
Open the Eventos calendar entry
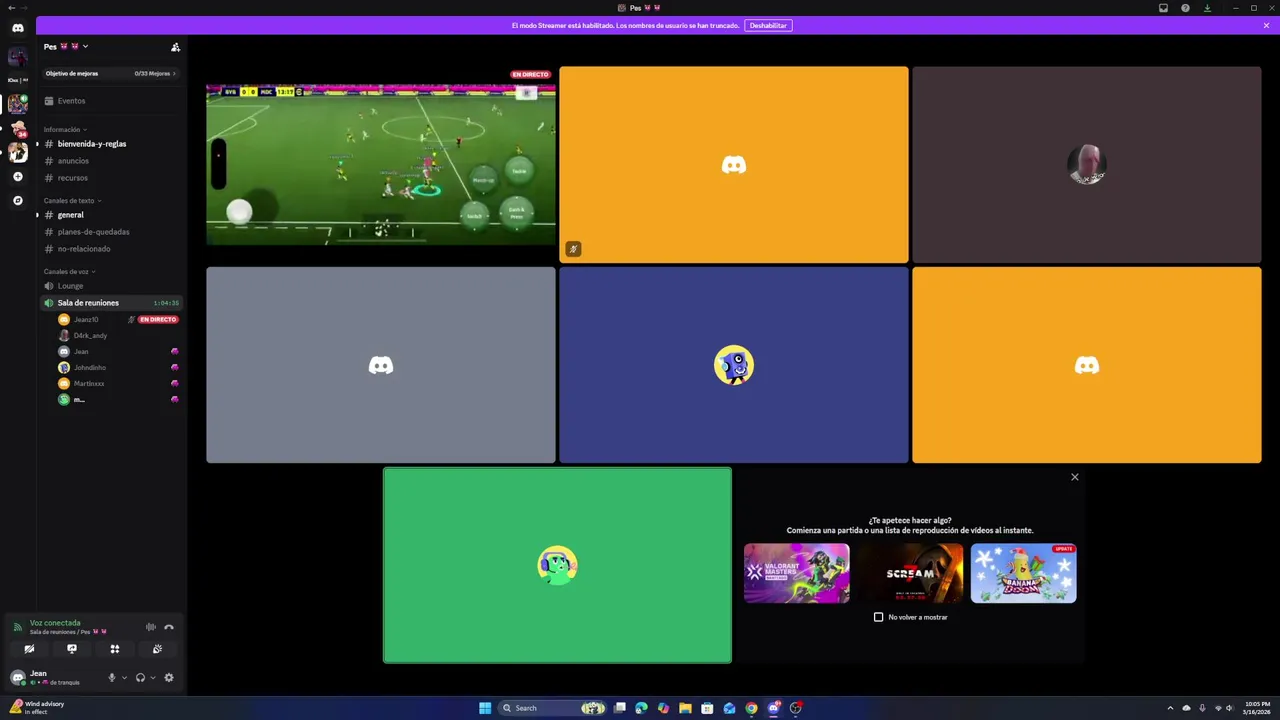click(x=111, y=101)
